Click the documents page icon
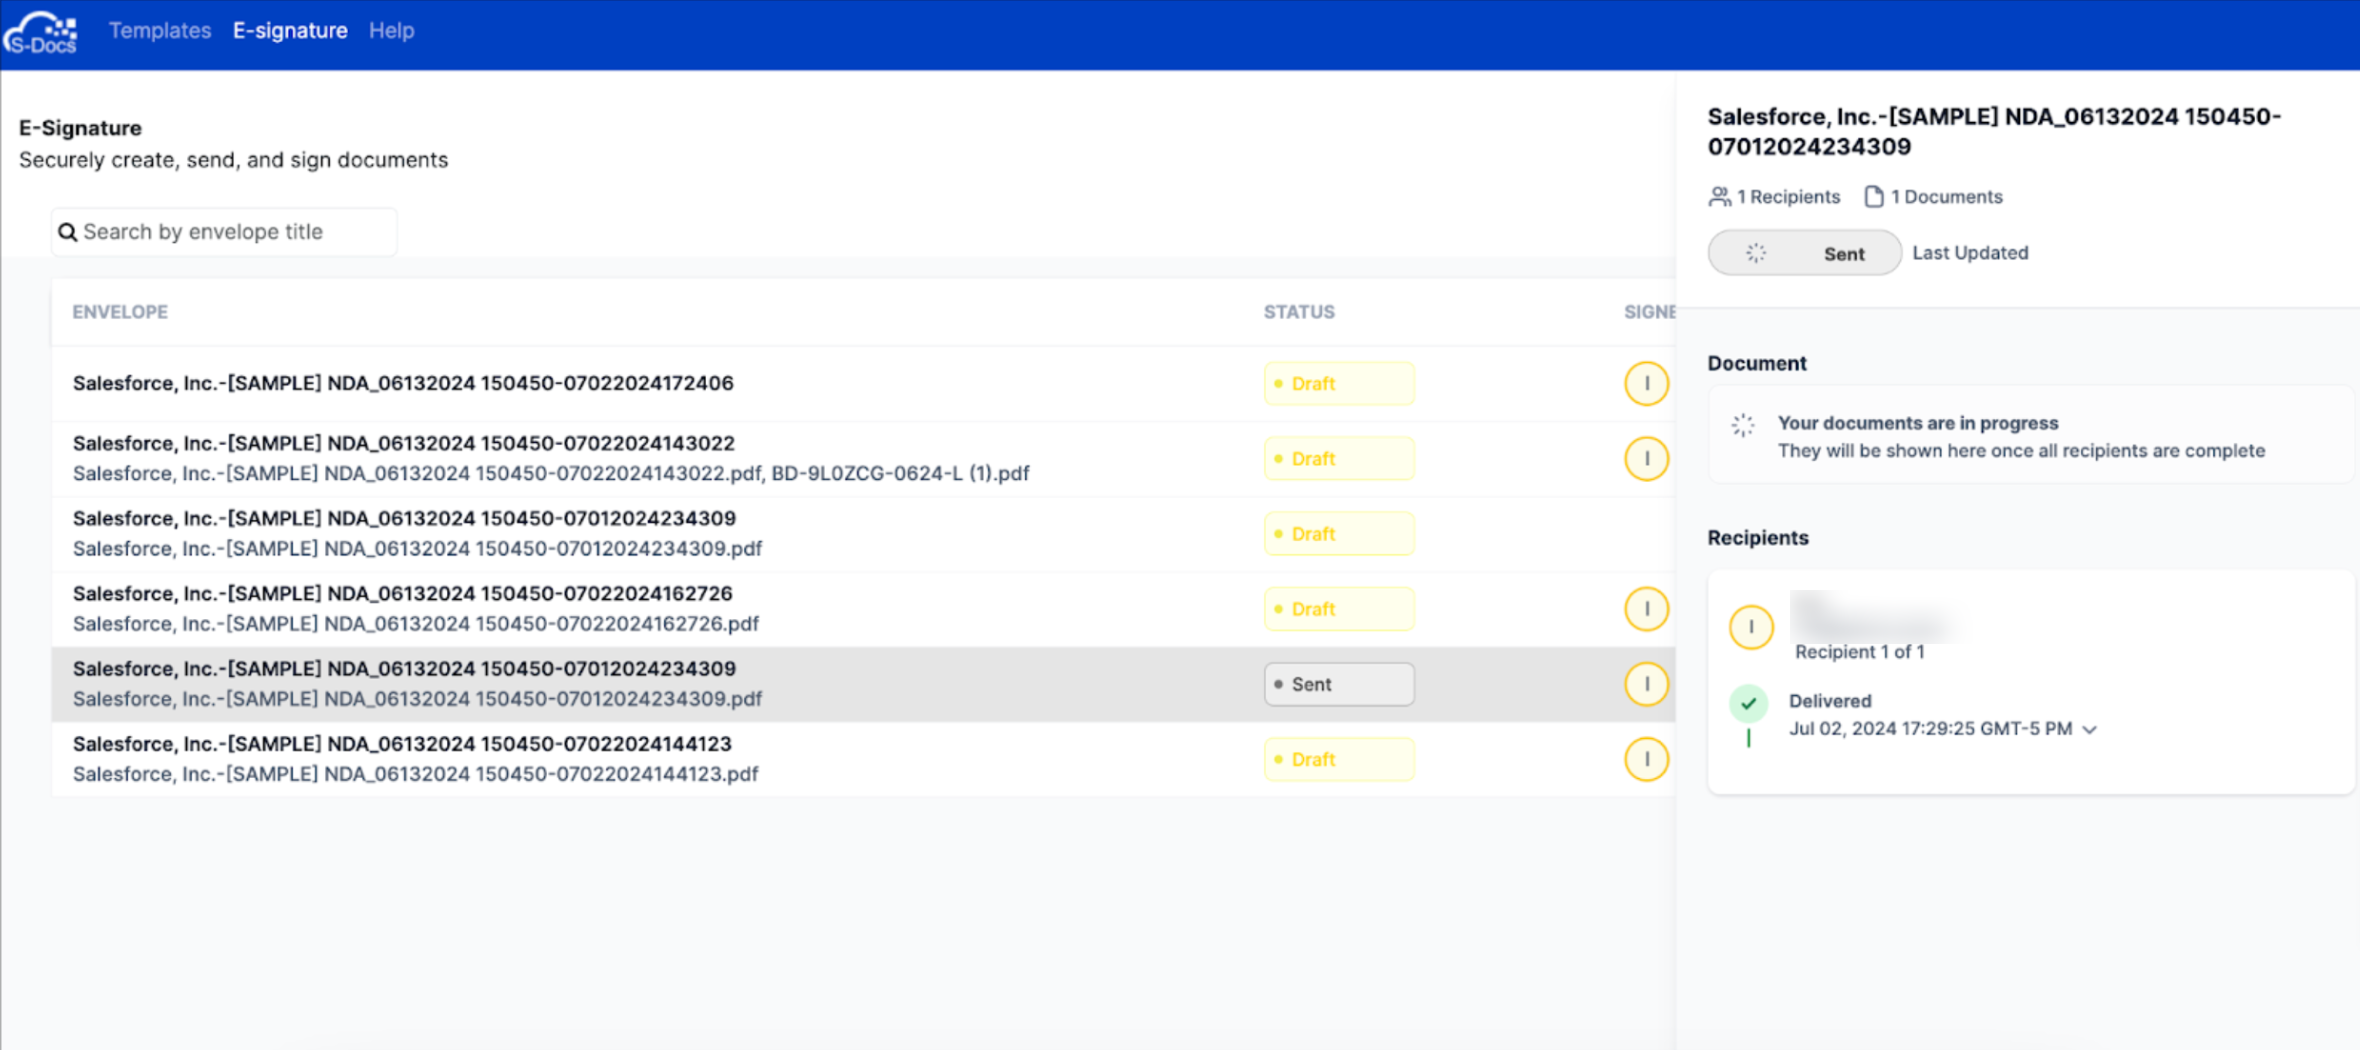This screenshot has width=2360, height=1050. (x=1874, y=197)
